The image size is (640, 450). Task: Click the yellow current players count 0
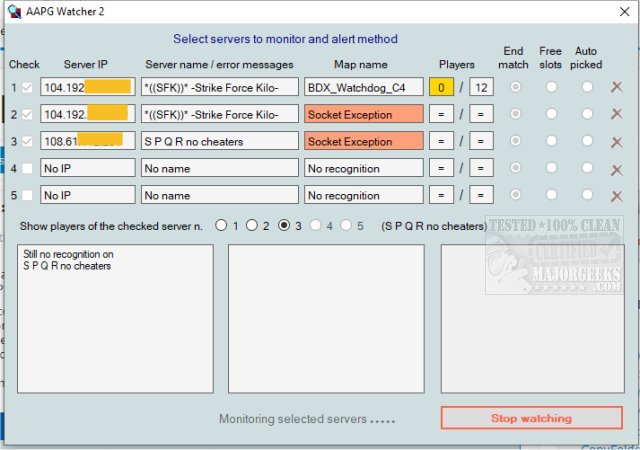[441, 87]
